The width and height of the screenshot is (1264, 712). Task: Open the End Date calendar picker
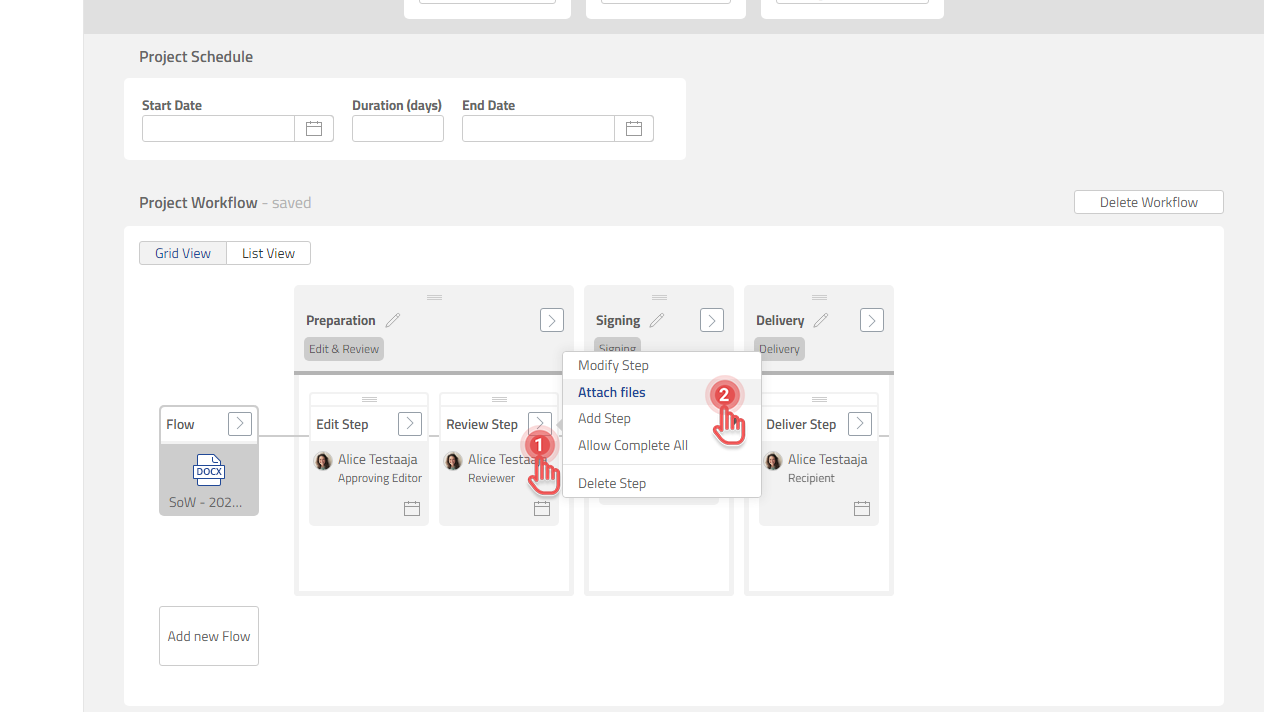click(634, 128)
